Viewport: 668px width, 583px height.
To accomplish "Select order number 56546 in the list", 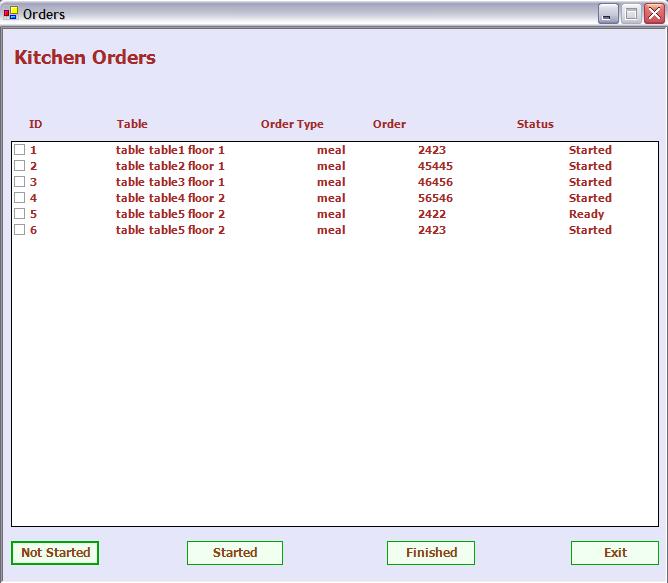I will tap(435, 198).
